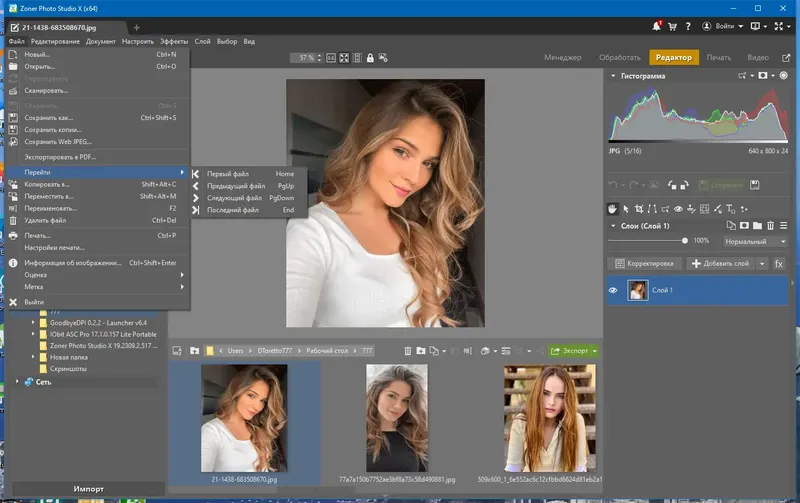Switch to the Менеджер tab
This screenshot has width=800, height=503.
pos(563,58)
